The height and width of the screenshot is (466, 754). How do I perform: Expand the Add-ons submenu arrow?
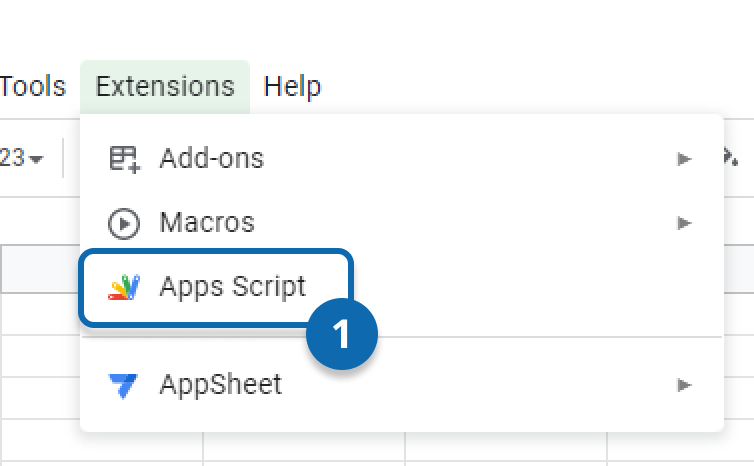(684, 159)
